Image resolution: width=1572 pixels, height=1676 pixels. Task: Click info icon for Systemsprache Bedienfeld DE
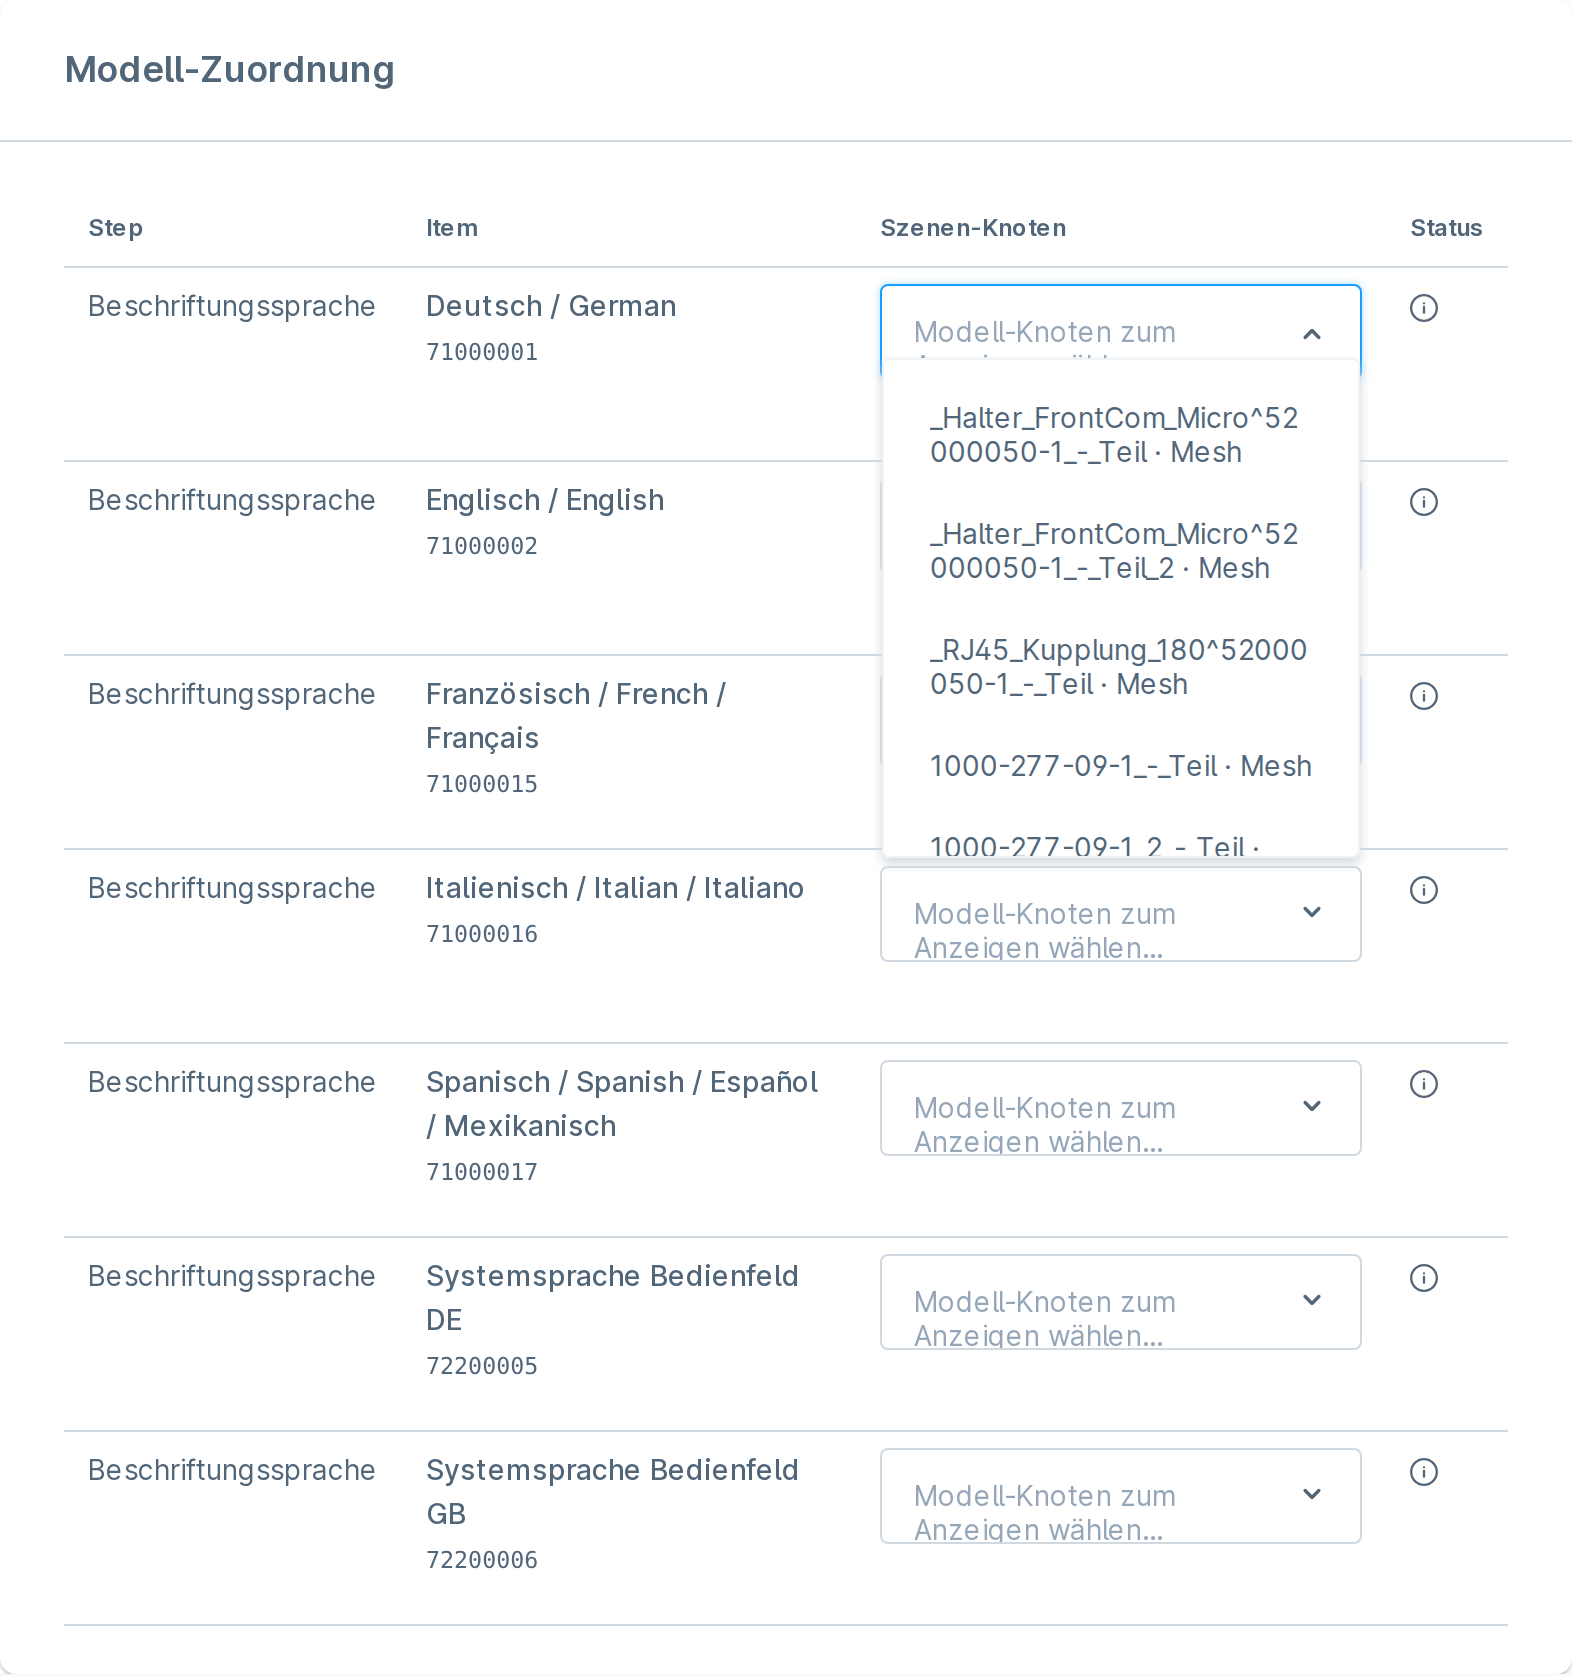(1424, 1278)
